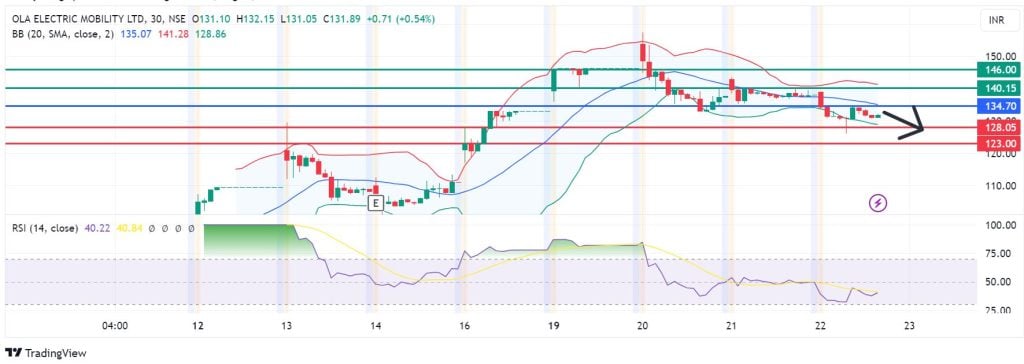Click the 100.00 RSI axis label
Viewport: 1024px width, 364px height.
tap(1000, 225)
